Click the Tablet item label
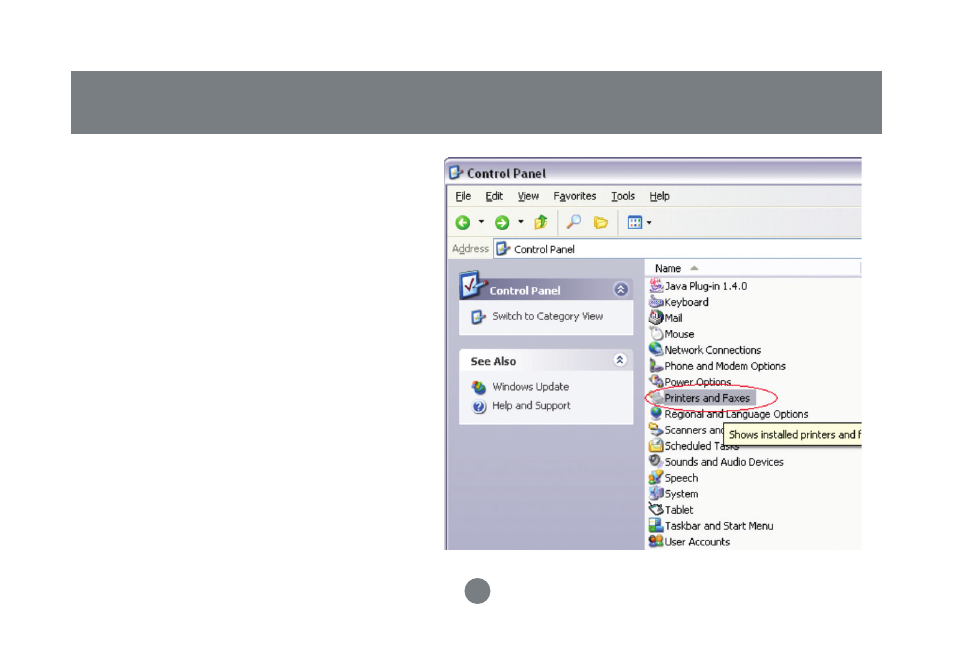Screen dimensions: 954x663 pos(679,510)
